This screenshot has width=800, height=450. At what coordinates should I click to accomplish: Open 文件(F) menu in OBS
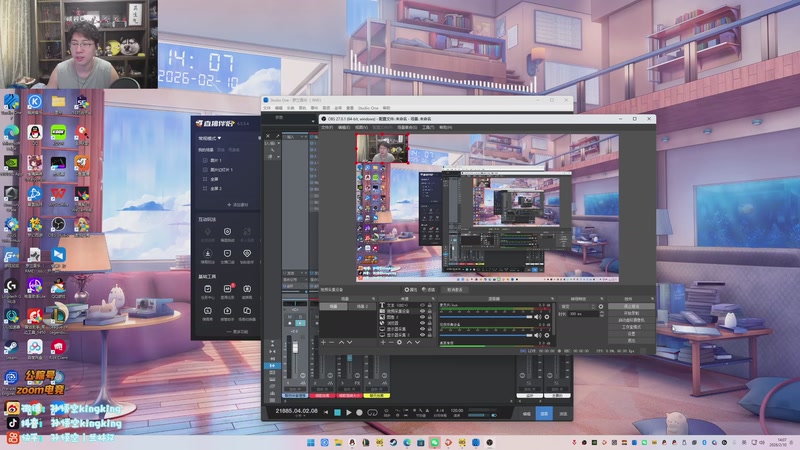click(x=327, y=127)
